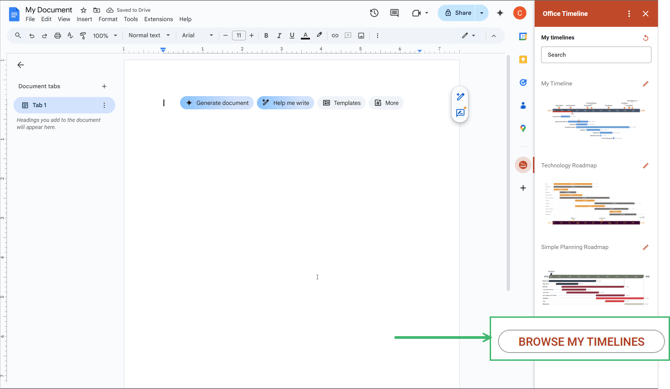
Task: Open Google Calendar side panel icon
Action: (523, 37)
